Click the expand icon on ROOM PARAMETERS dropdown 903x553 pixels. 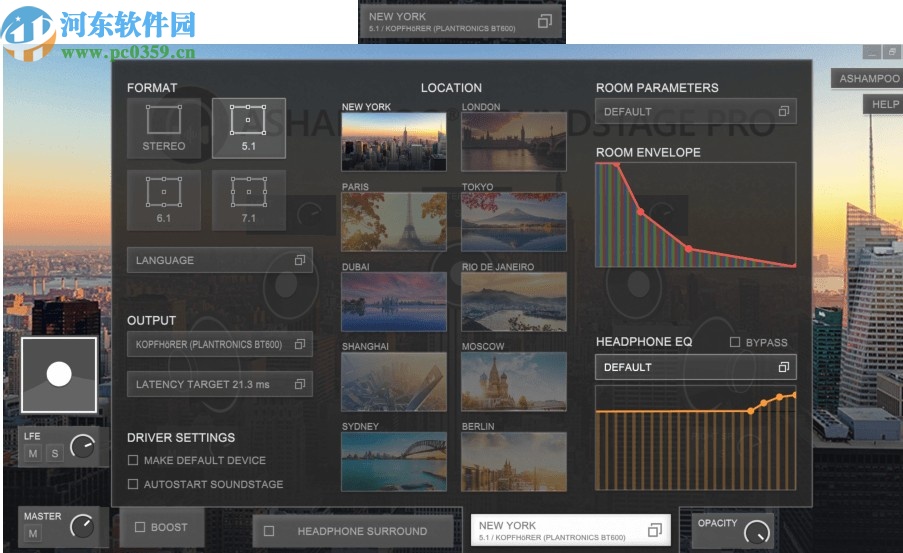pyautogui.click(x=784, y=111)
